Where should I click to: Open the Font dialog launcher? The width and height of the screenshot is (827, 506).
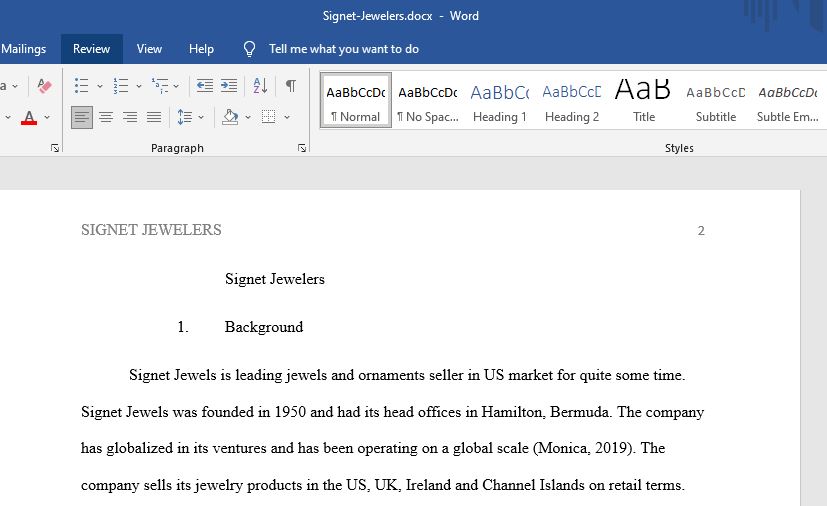click(55, 148)
